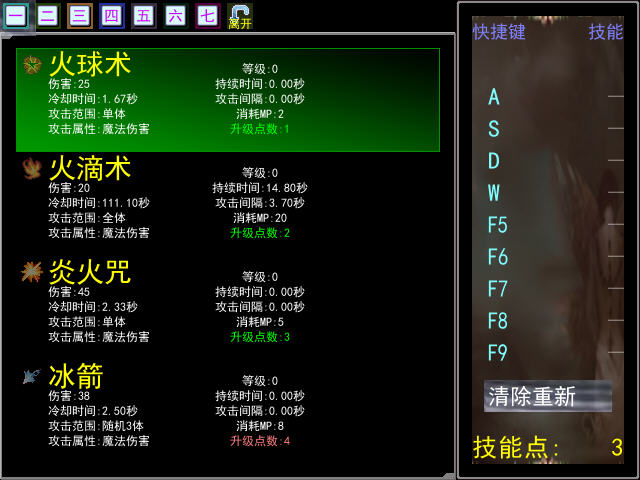Screen dimensions: 640x480
Task: Click 消耗MP:2 on 火球术
Action: [x=260, y=114]
